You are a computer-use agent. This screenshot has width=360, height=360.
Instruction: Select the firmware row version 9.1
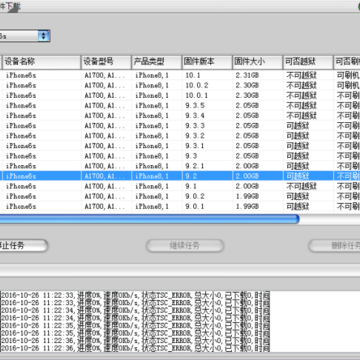pyautogui.click(x=180, y=186)
